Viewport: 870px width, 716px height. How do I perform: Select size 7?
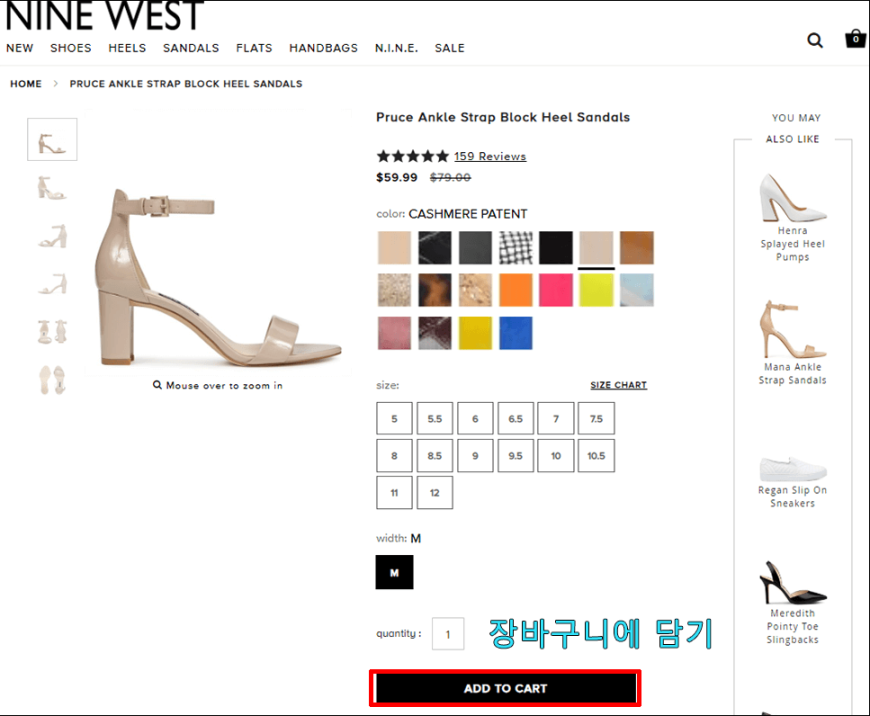click(556, 418)
